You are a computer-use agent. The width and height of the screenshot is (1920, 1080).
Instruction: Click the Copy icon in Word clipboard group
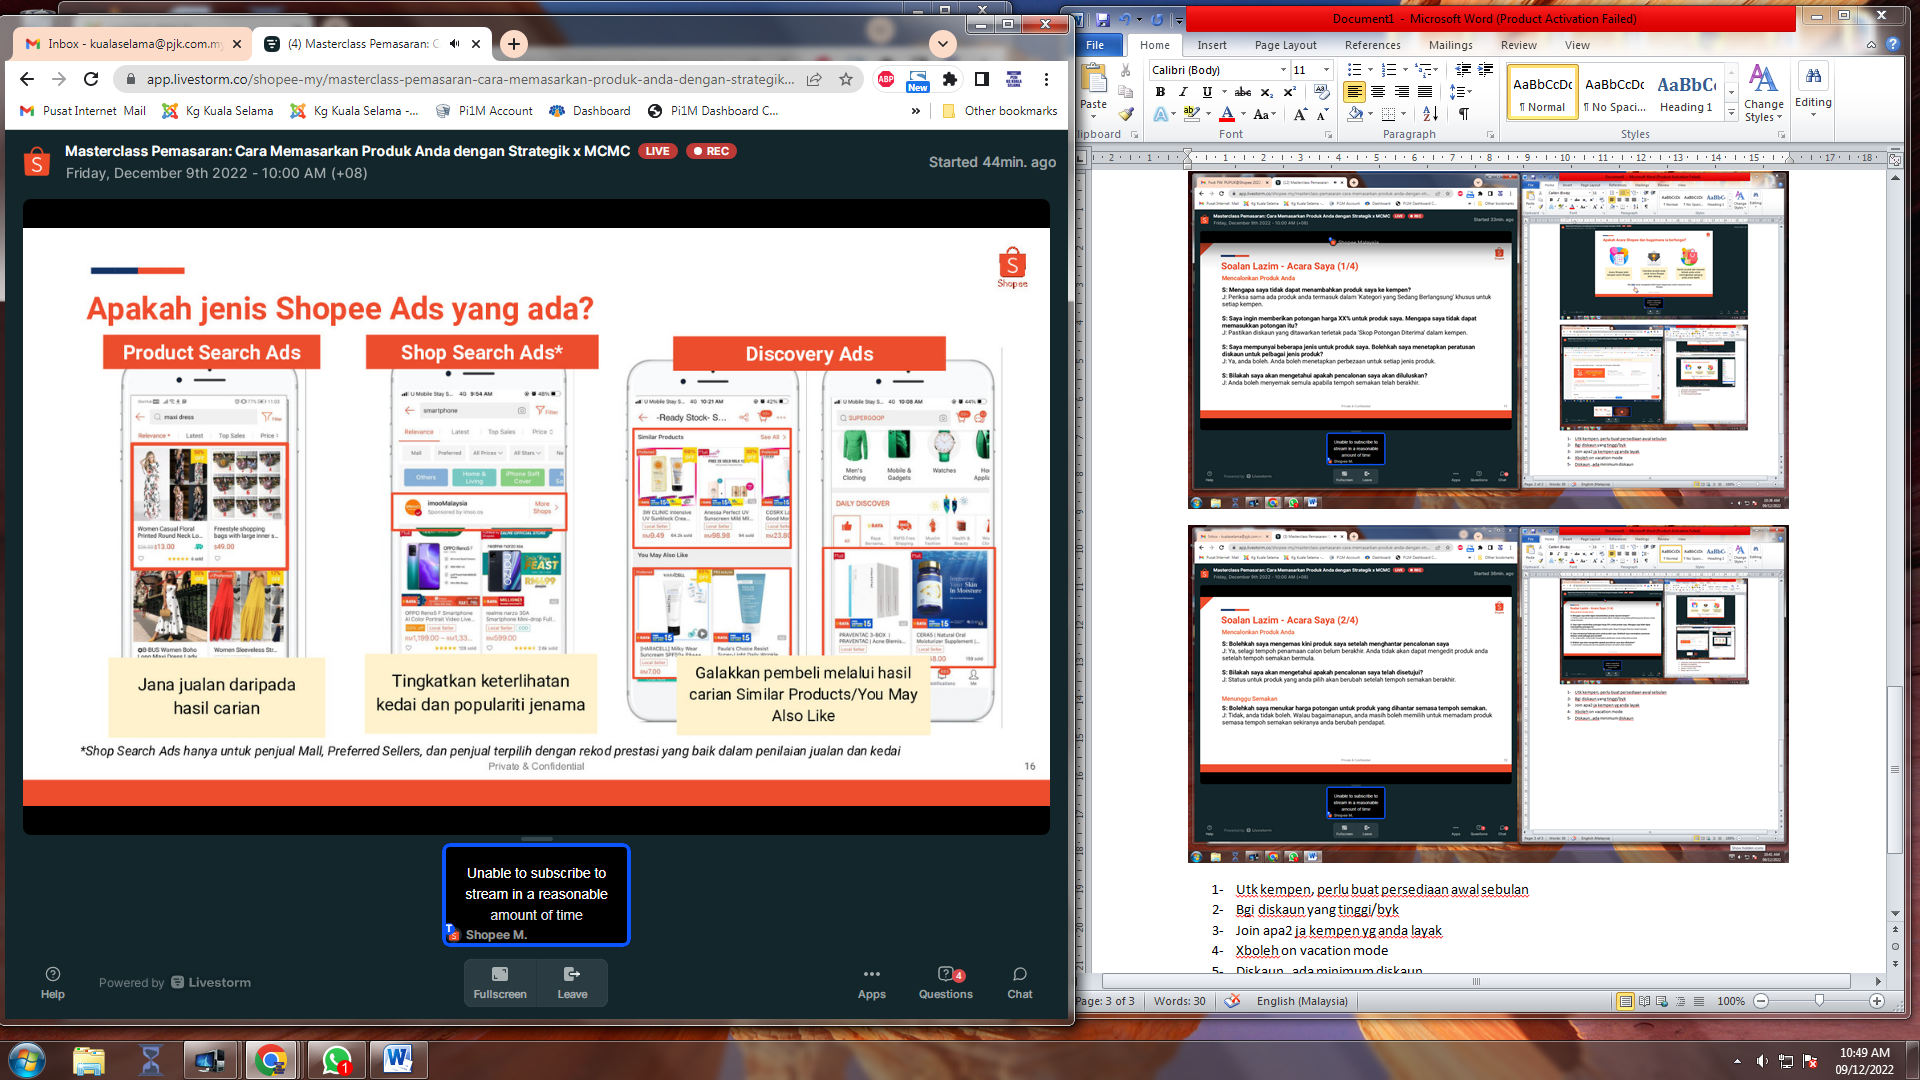tap(1125, 92)
